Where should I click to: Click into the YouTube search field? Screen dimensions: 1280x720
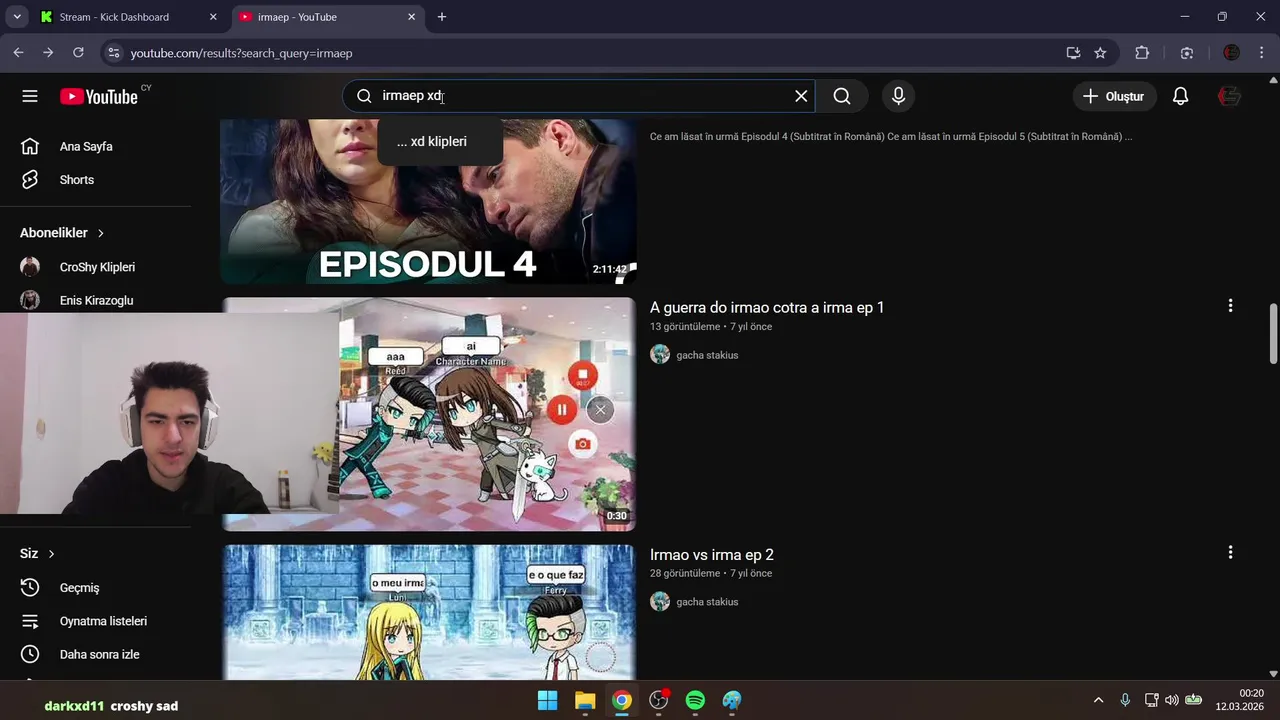click(x=580, y=96)
